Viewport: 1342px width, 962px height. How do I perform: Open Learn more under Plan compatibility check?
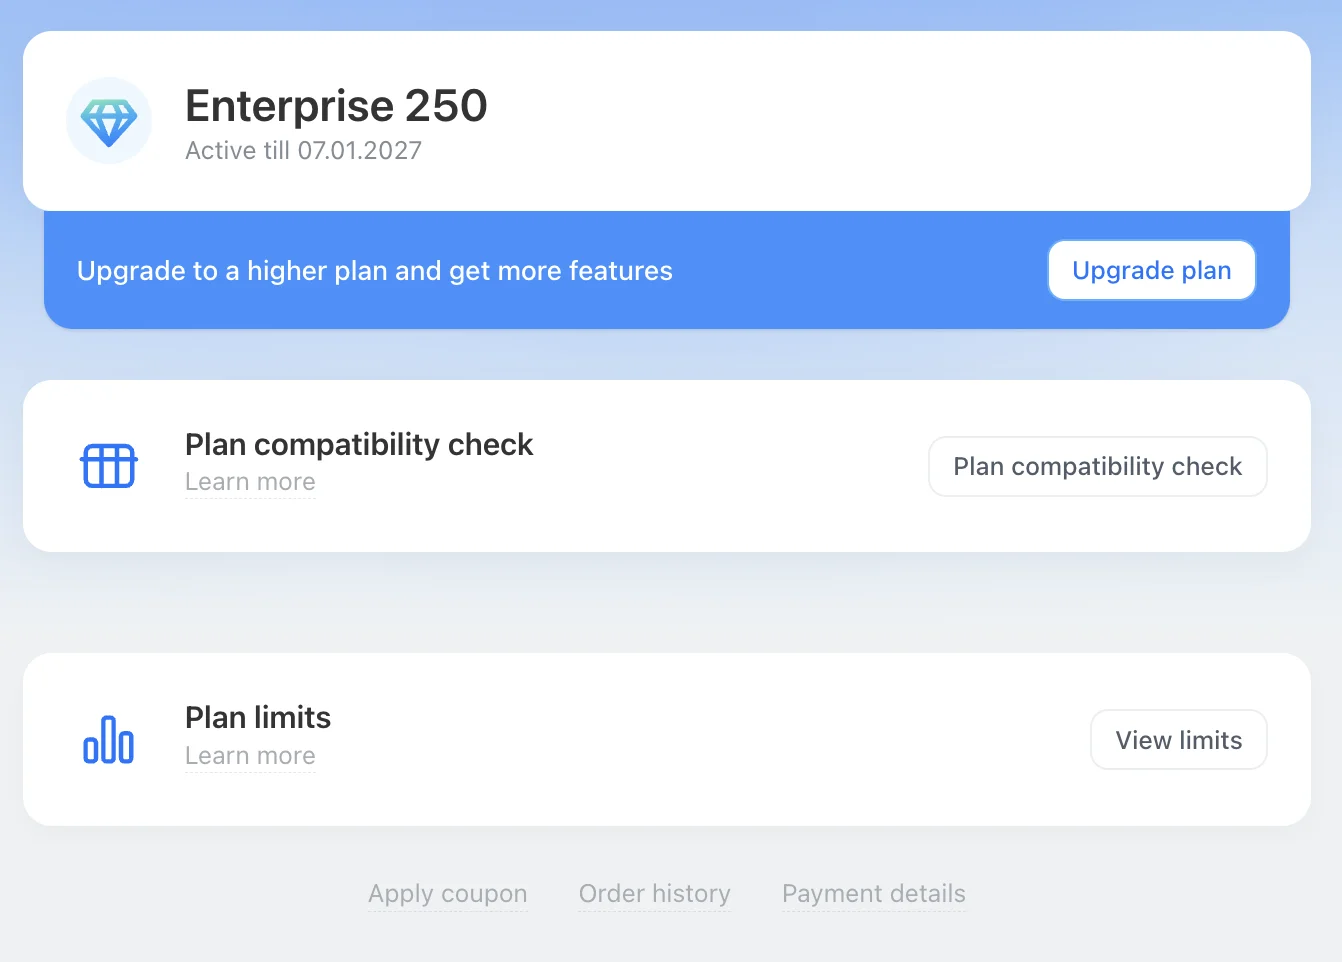click(x=250, y=482)
